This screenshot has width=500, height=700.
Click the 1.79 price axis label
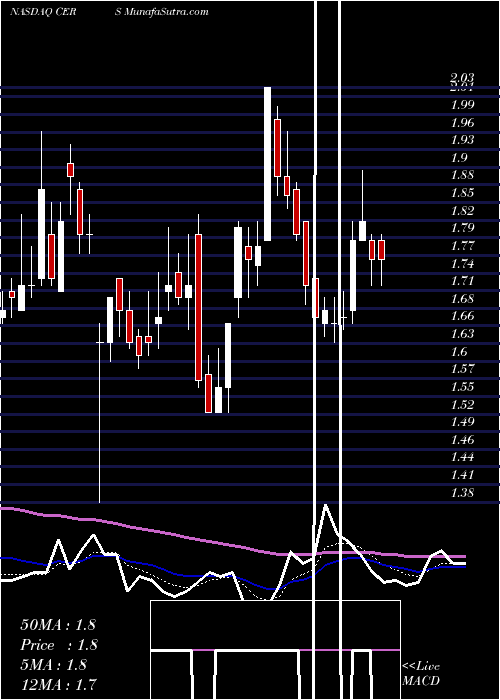click(x=462, y=228)
